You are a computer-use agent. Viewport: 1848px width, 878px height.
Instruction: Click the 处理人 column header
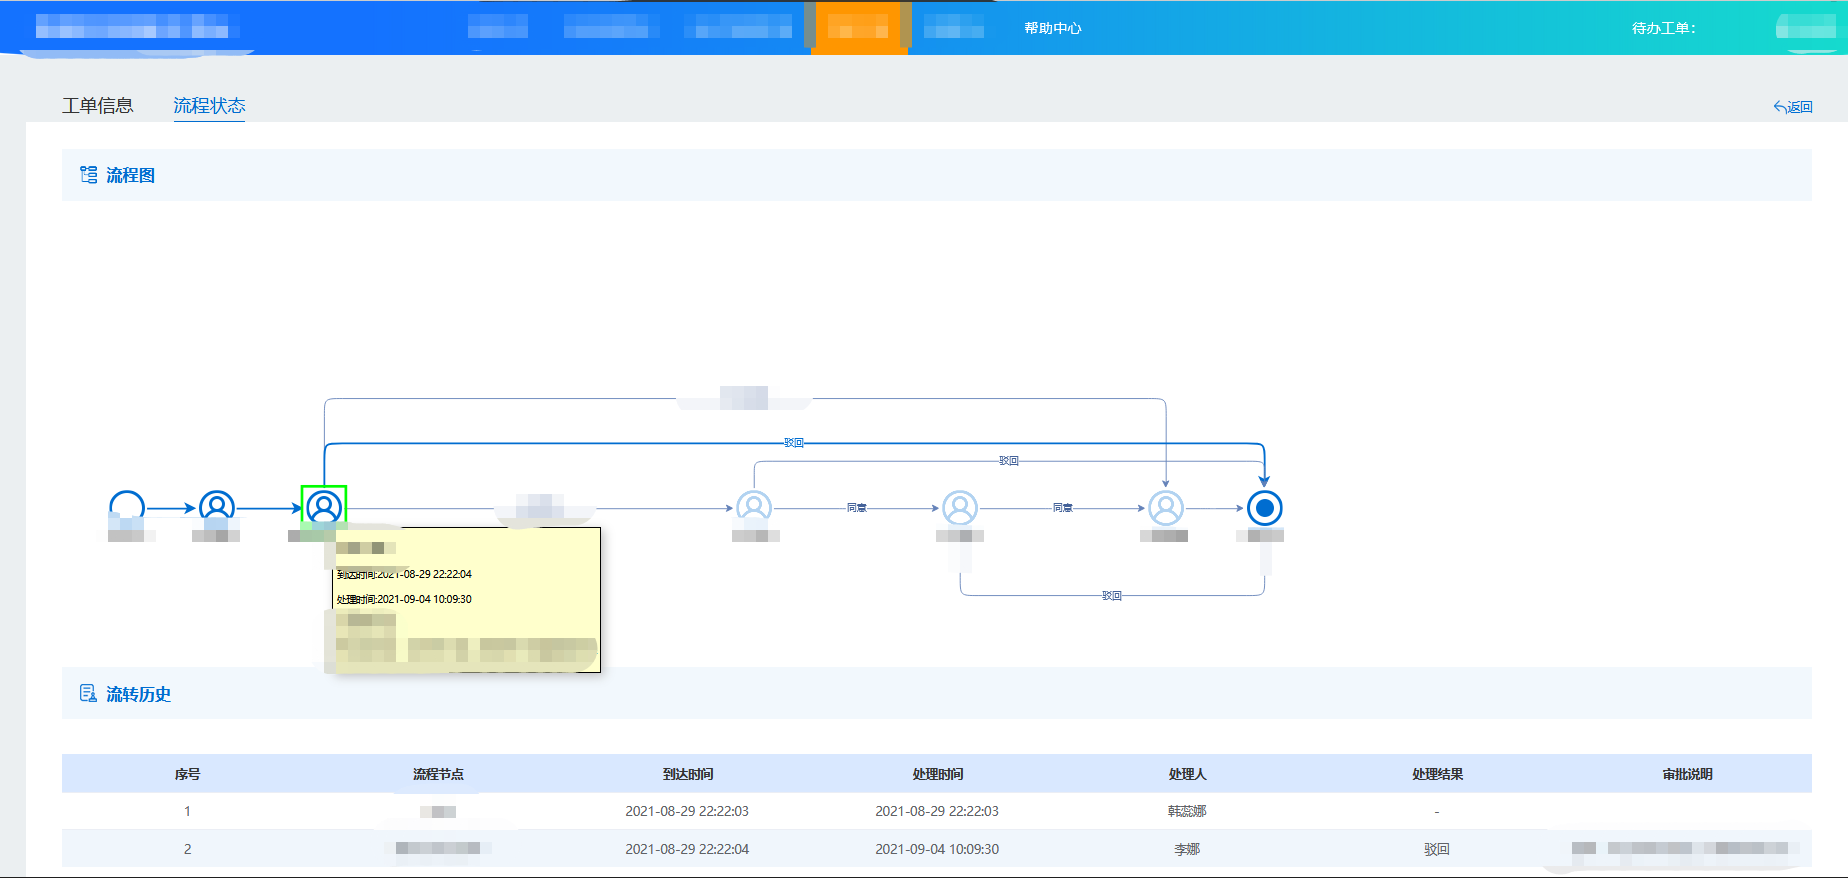point(1187,774)
